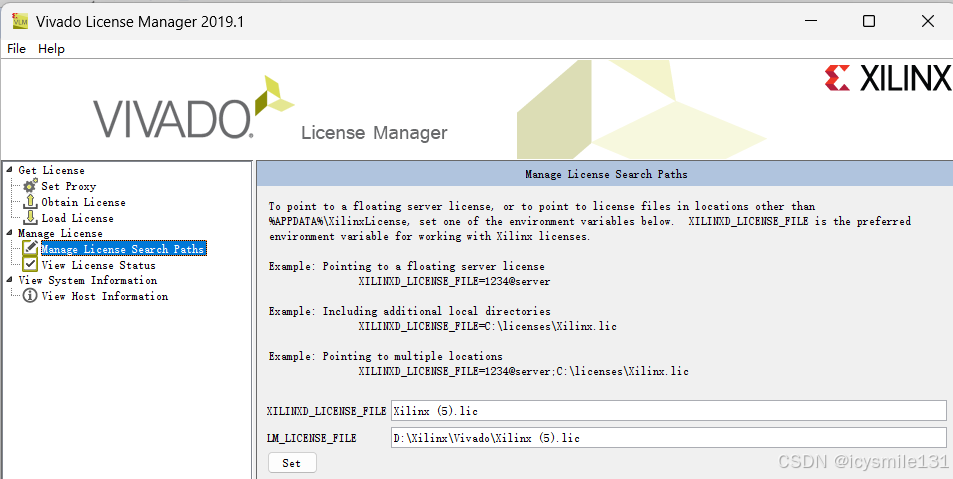Select Set Proxy in the tree

[x=69, y=186]
